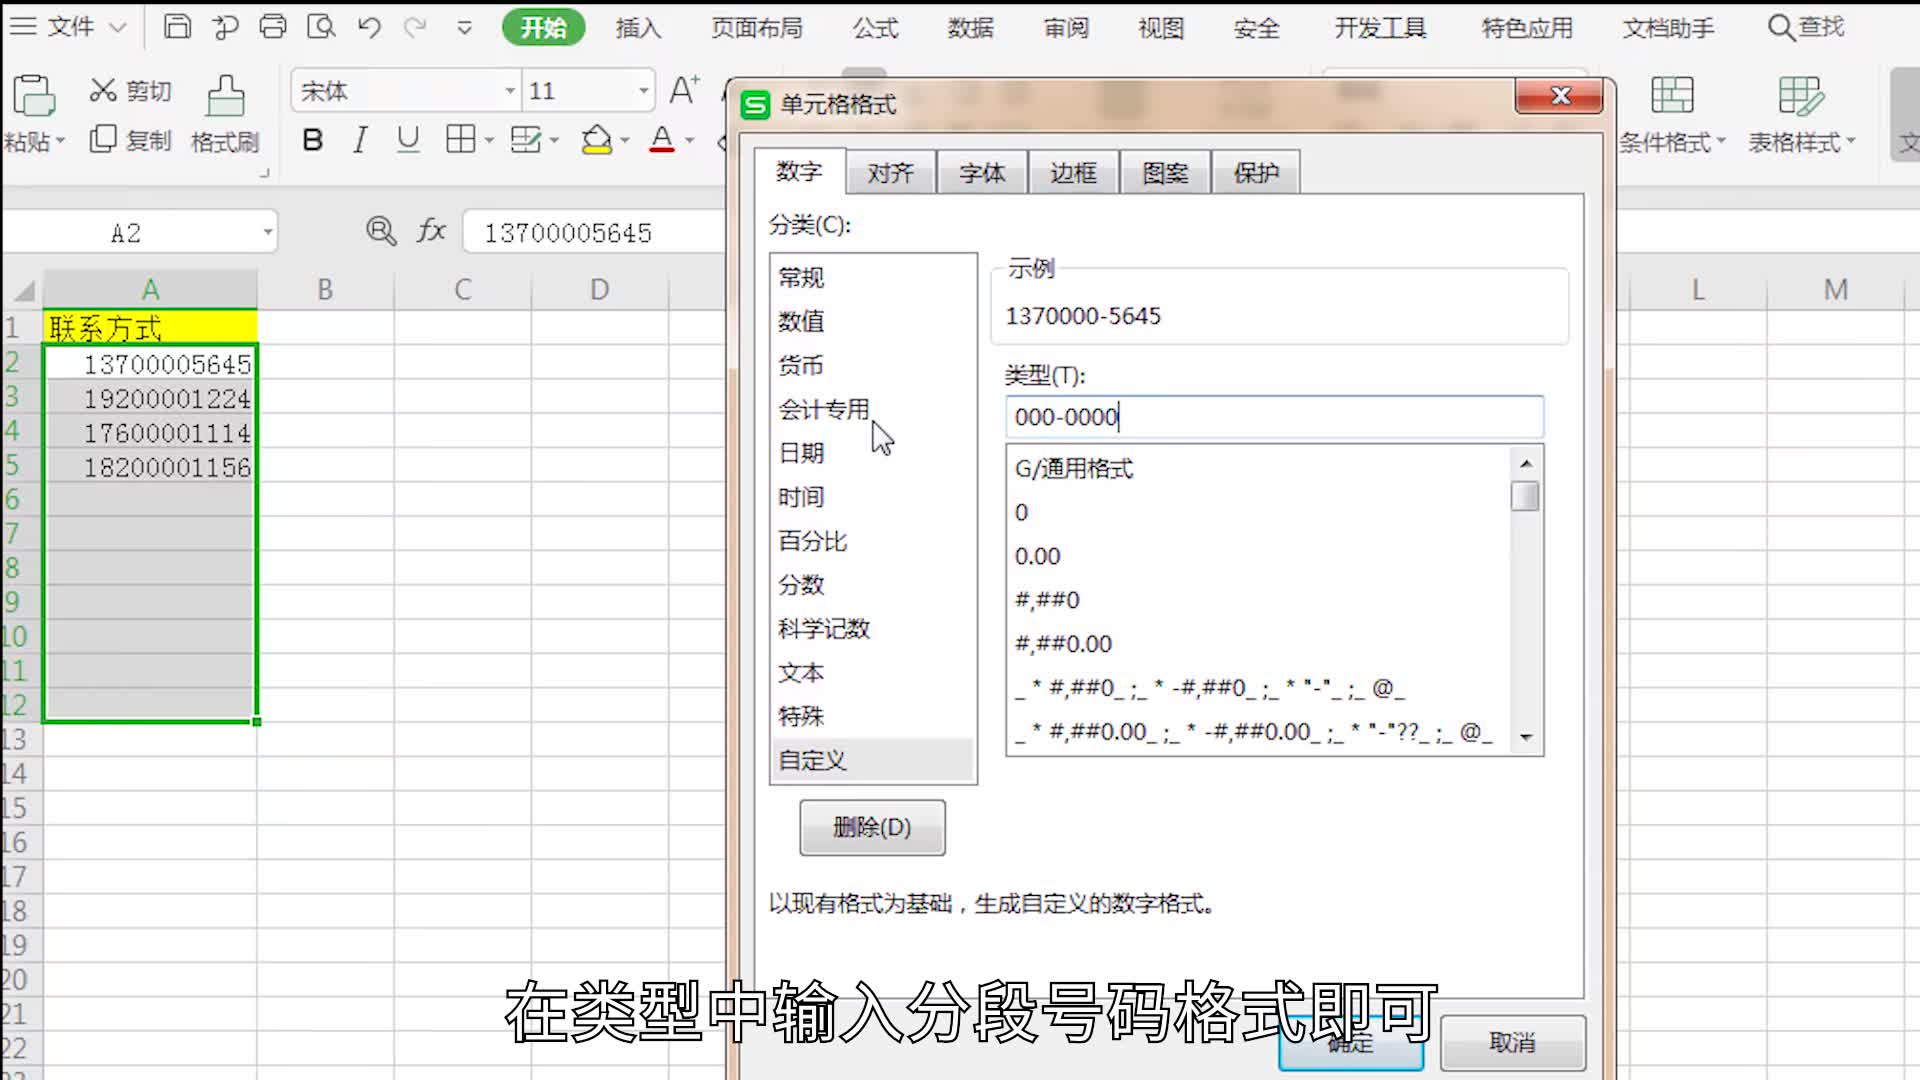This screenshot has height=1080, width=1920.
Task: Toggle Bold formatting
Action: point(312,140)
